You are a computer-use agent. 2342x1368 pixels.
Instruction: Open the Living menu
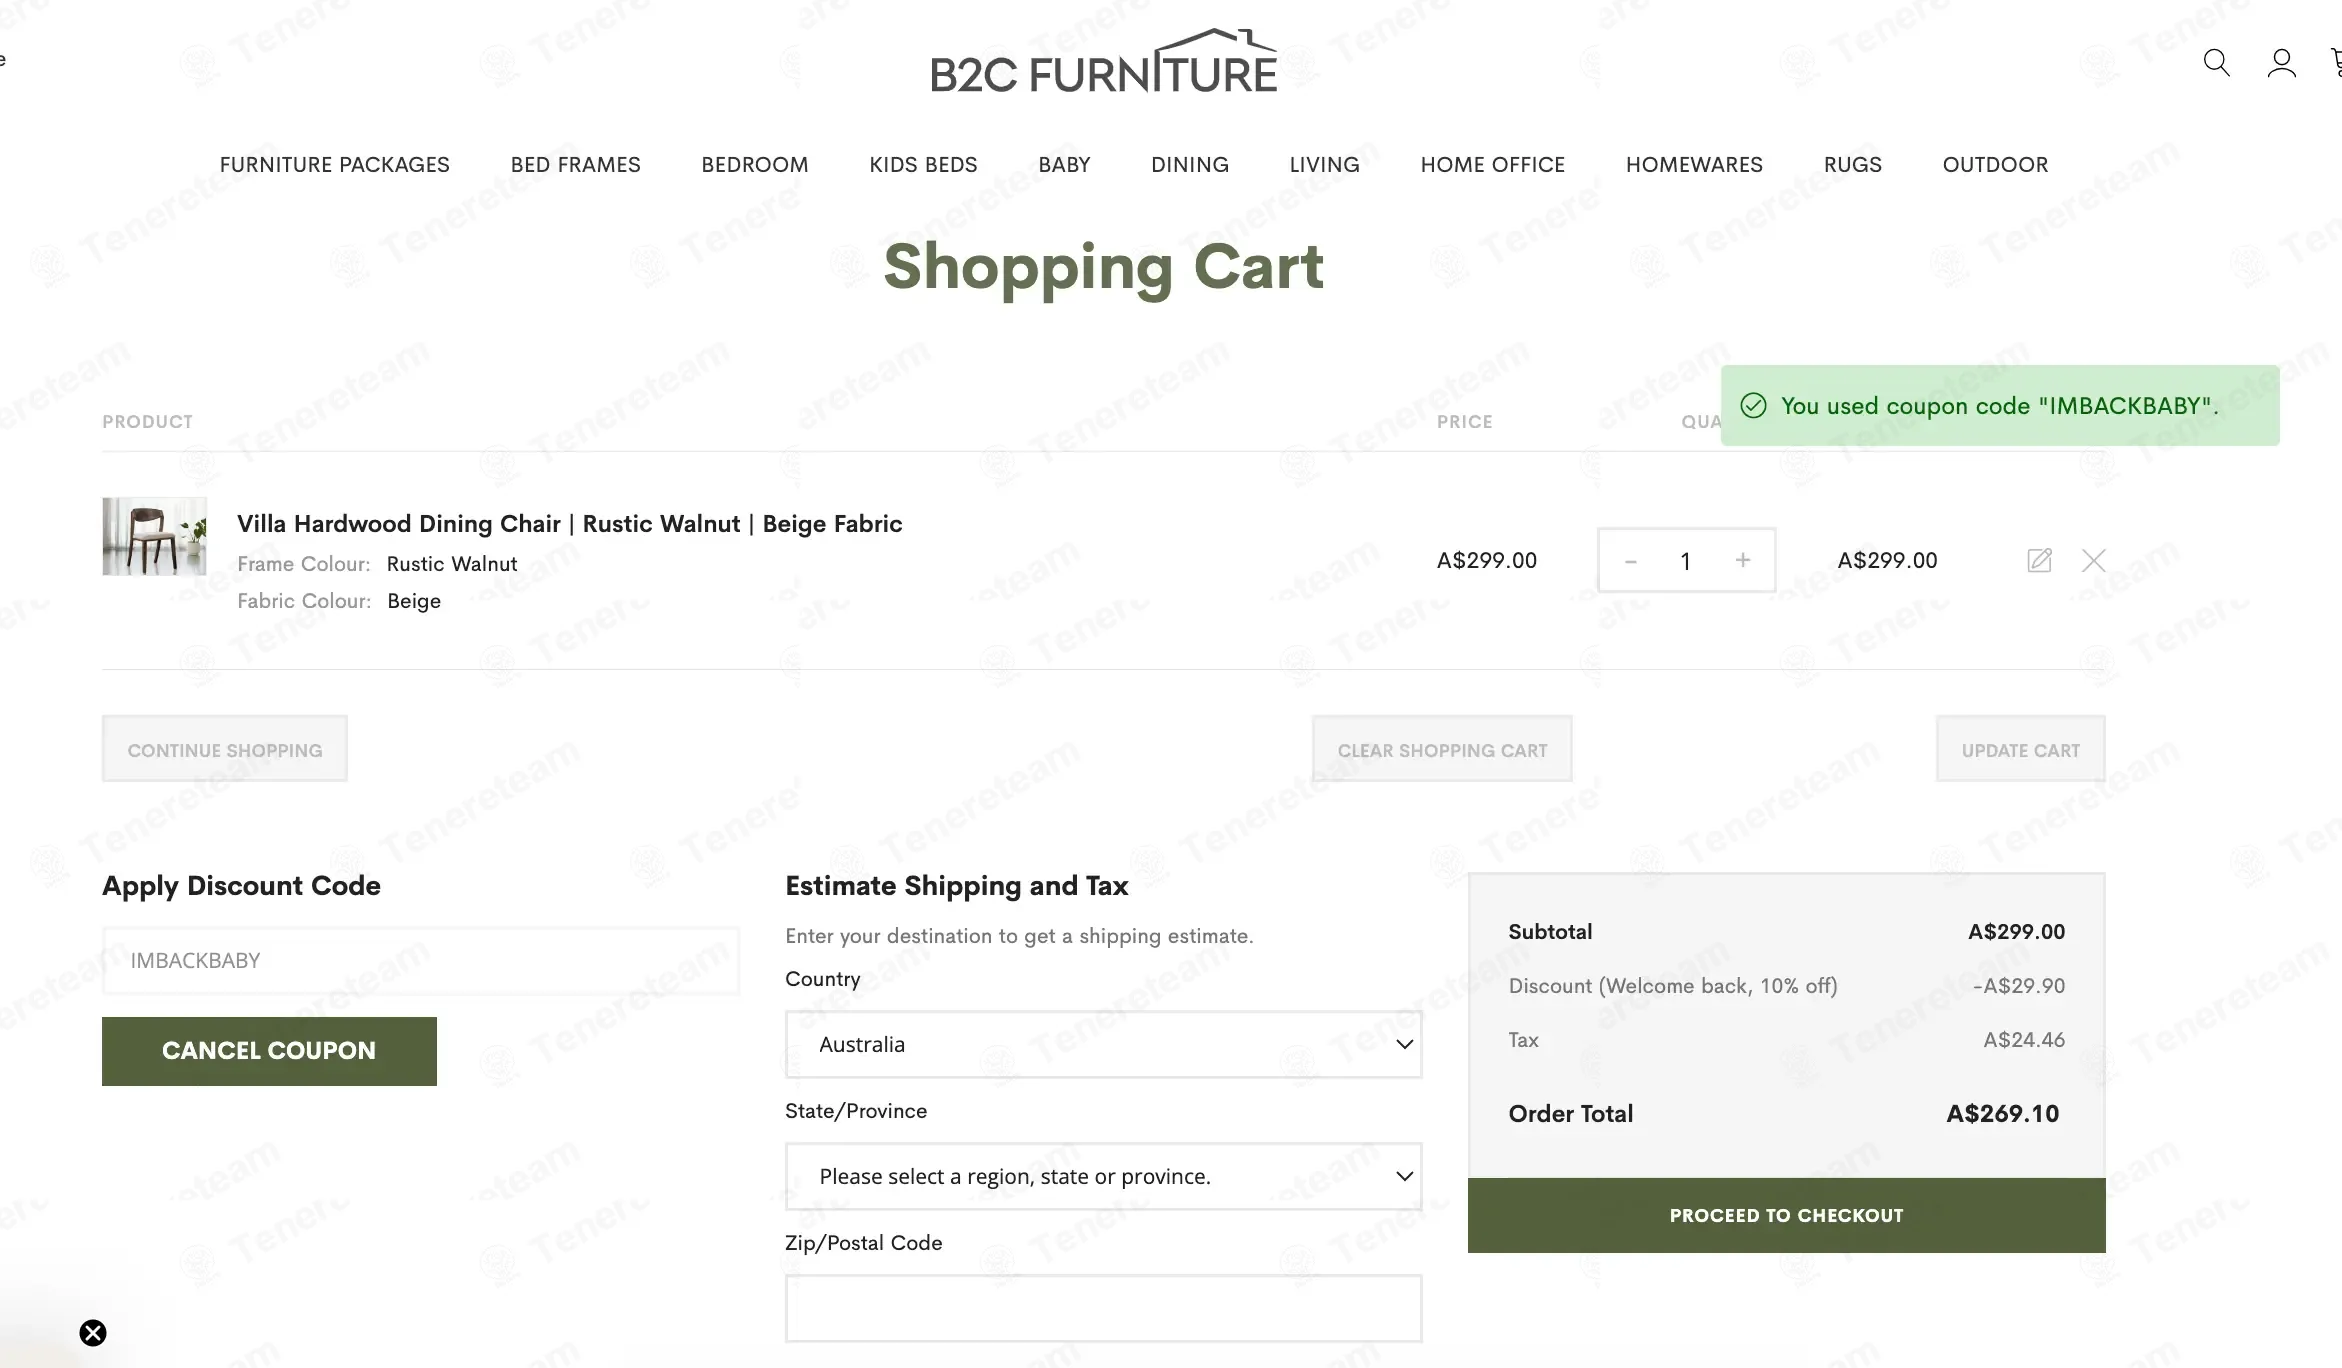1325,165
